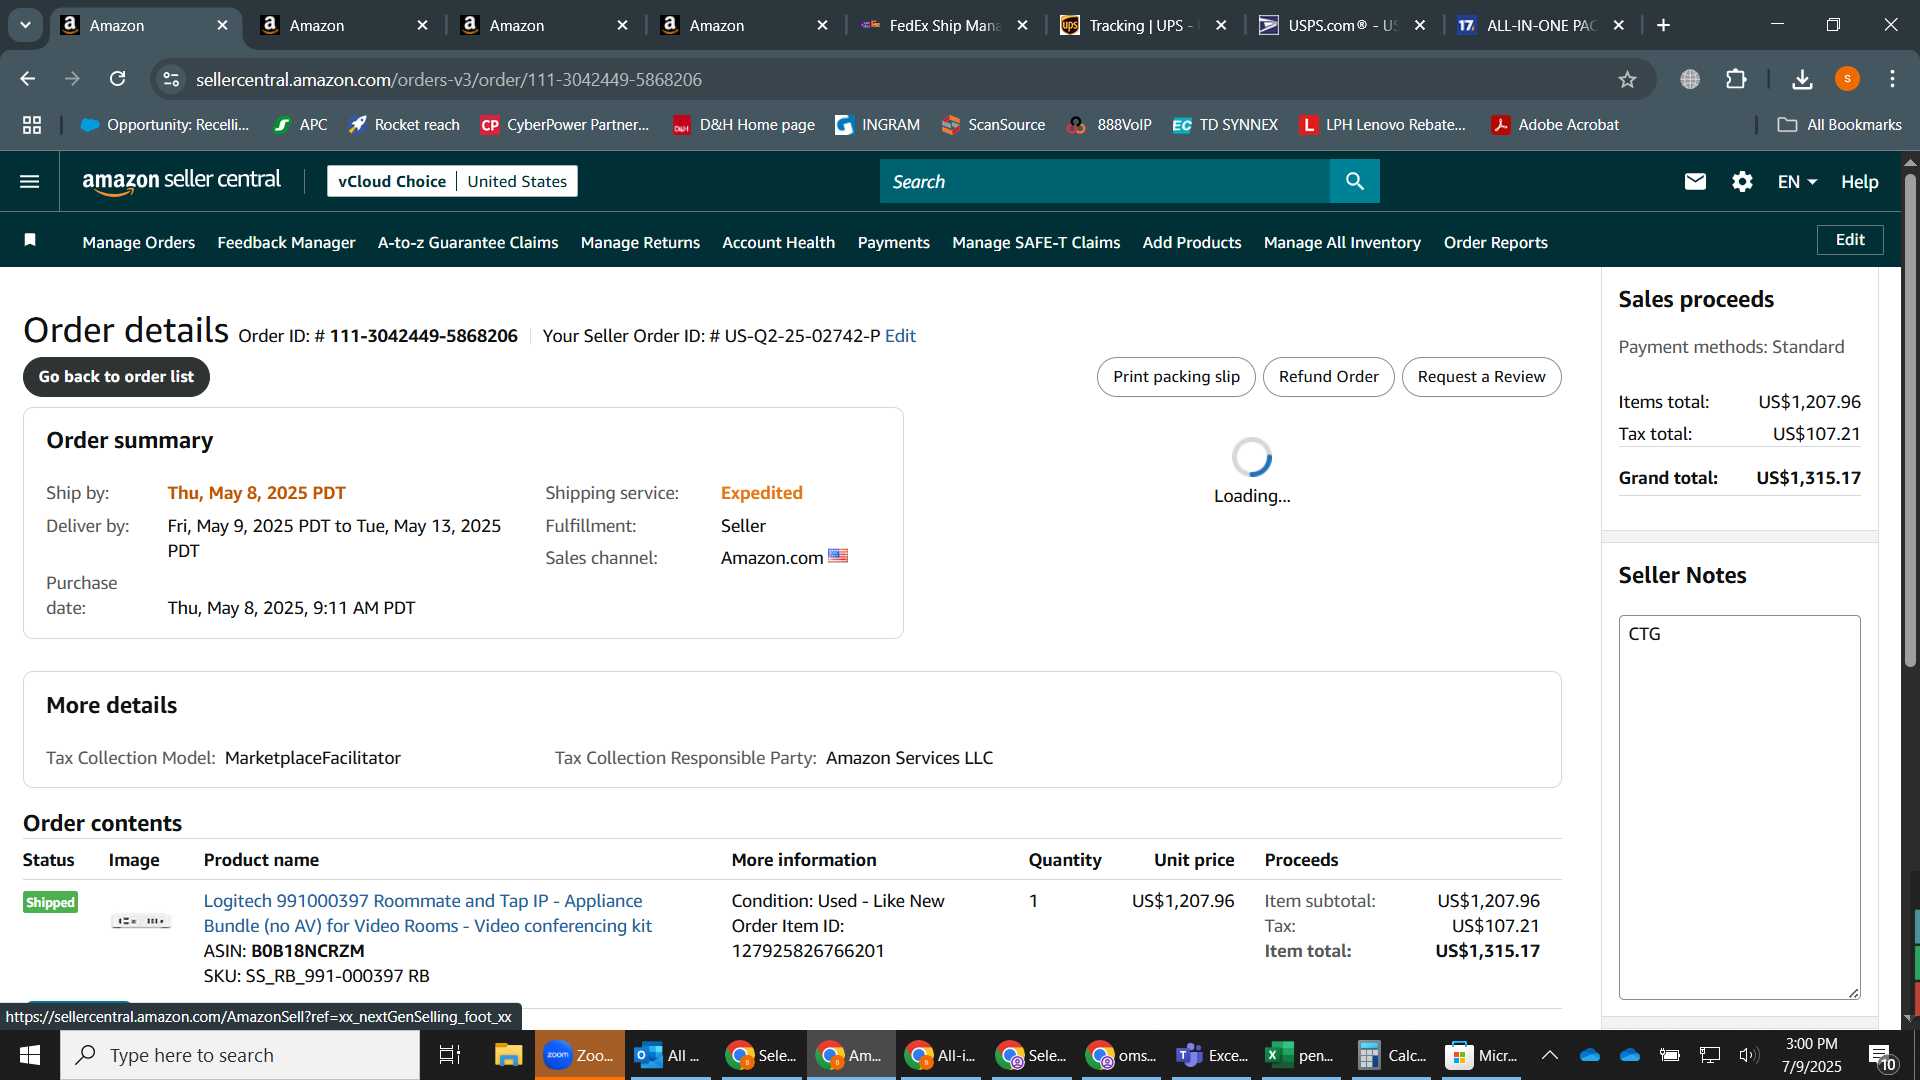Close the FedEx Ship Manager tab
The image size is (1920, 1080).
pos(1022,25)
